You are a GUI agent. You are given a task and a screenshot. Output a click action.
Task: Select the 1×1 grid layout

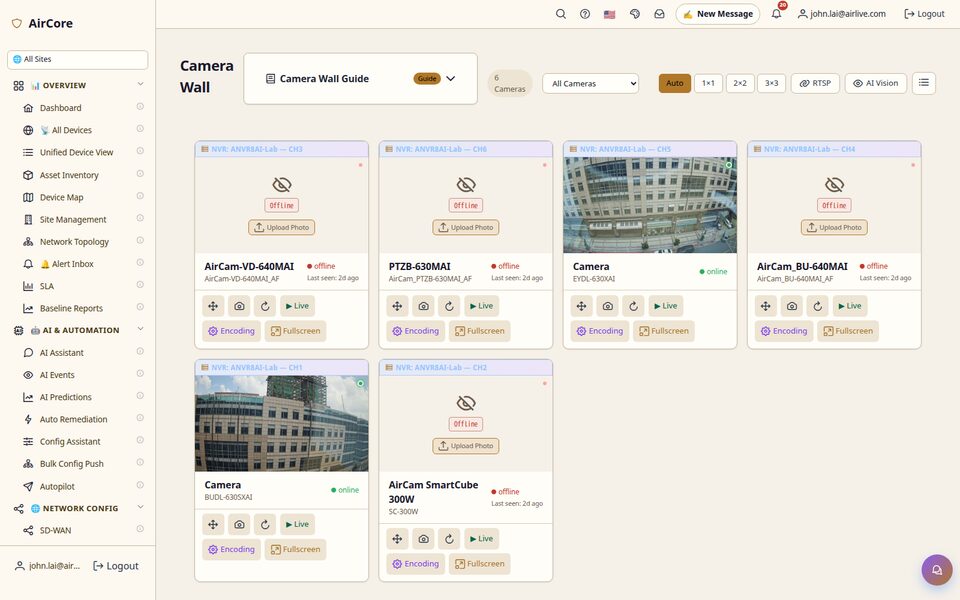(708, 83)
